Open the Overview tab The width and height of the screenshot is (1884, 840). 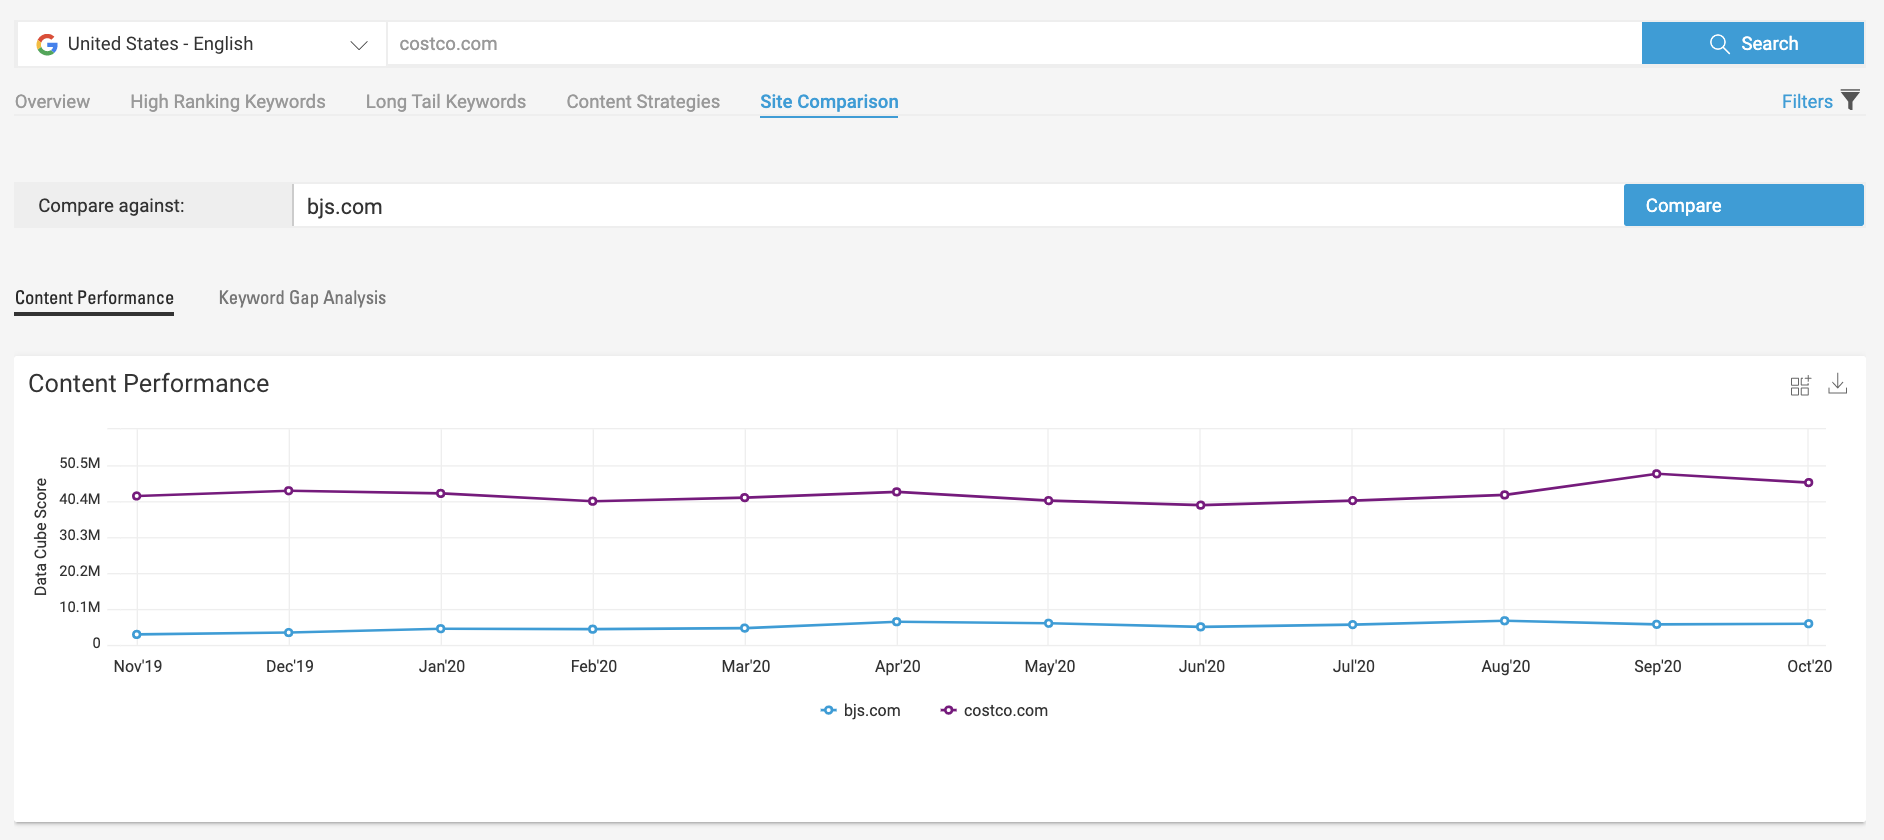click(52, 102)
